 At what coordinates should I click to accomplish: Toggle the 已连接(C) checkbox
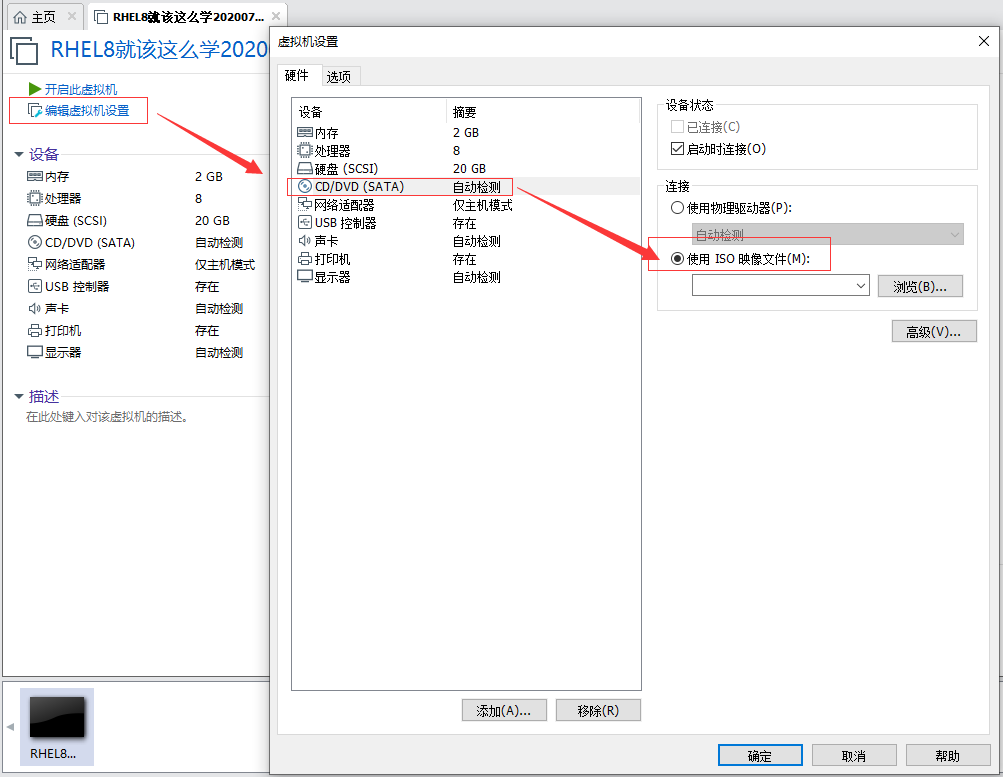tap(677, 127)
